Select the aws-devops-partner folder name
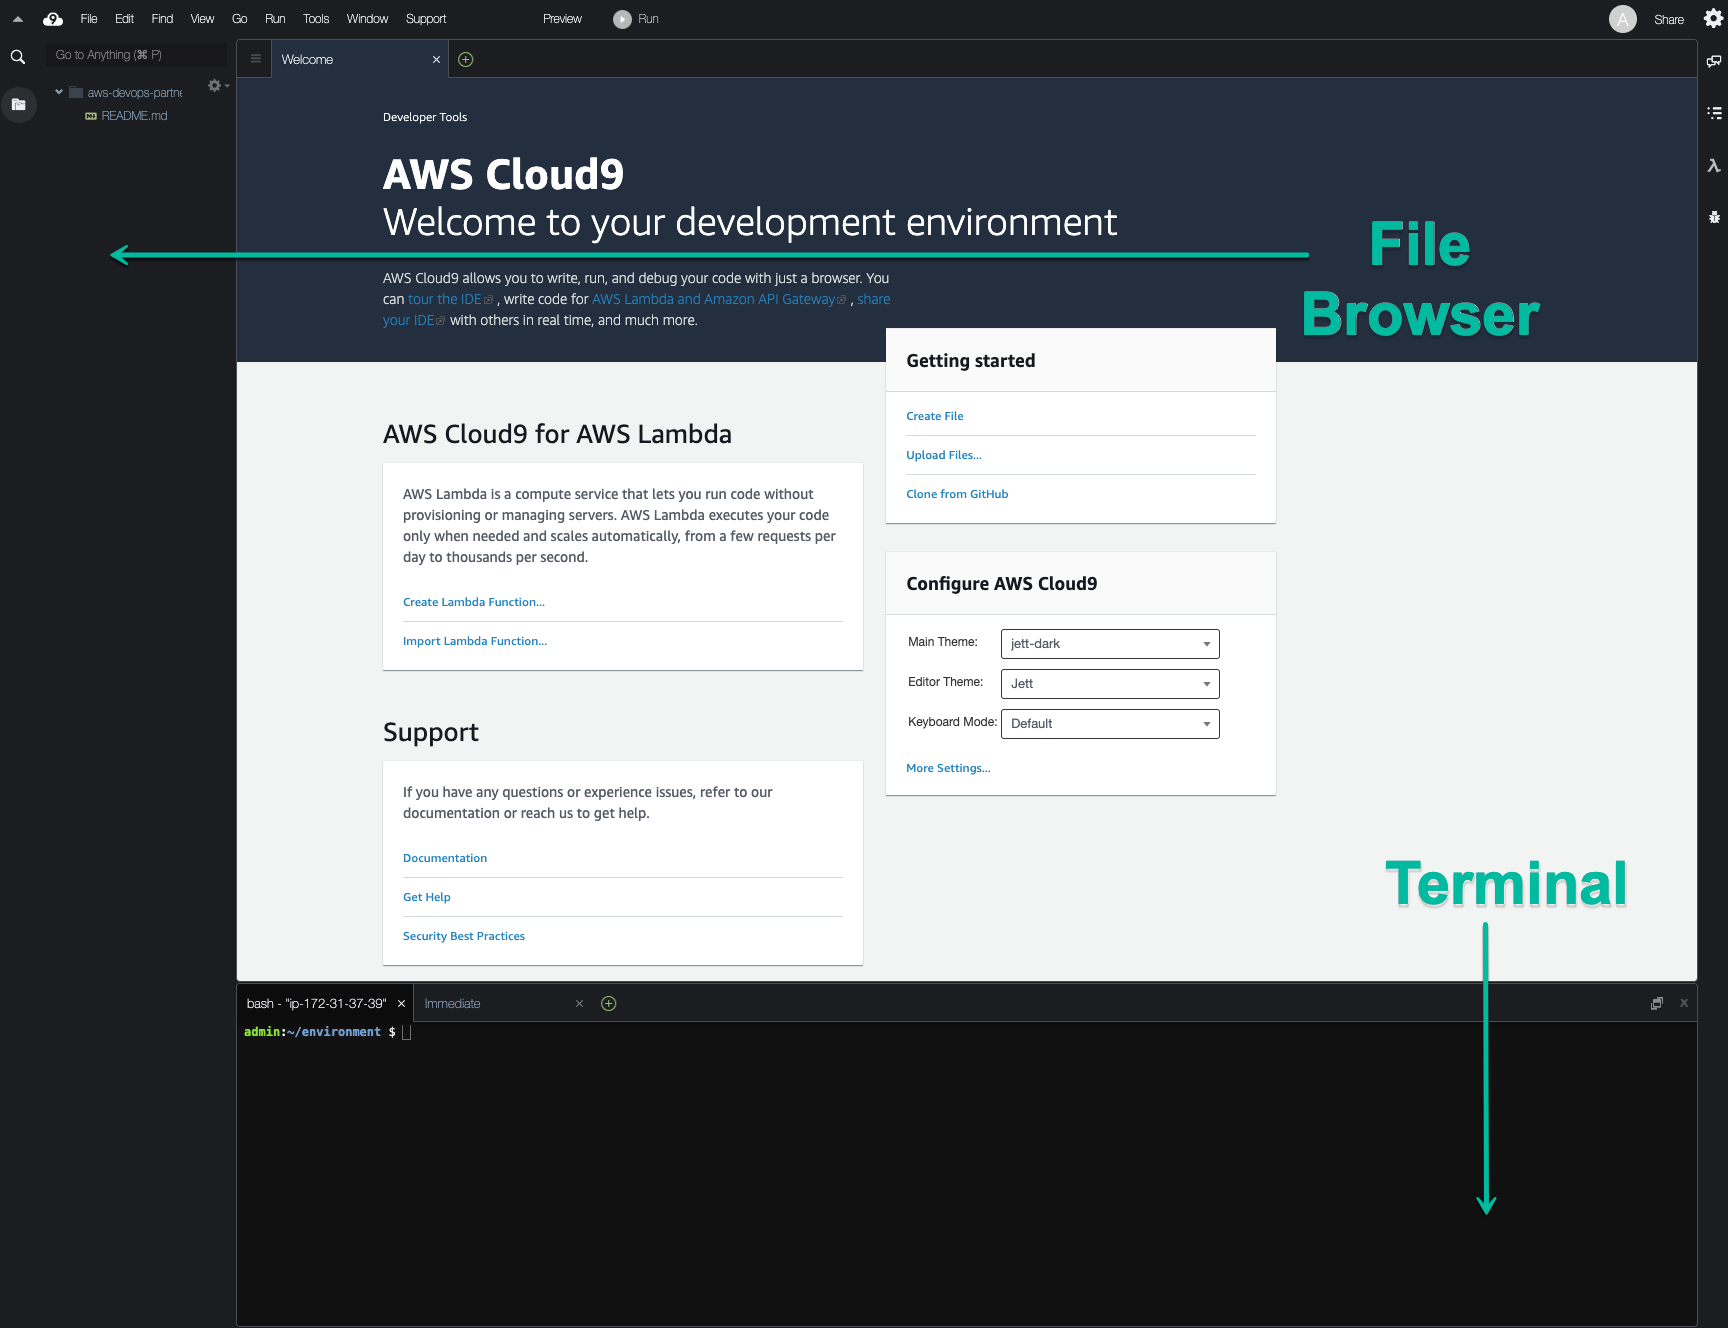This screenshot has height=1328, width=1728. (x=134, y=93)
